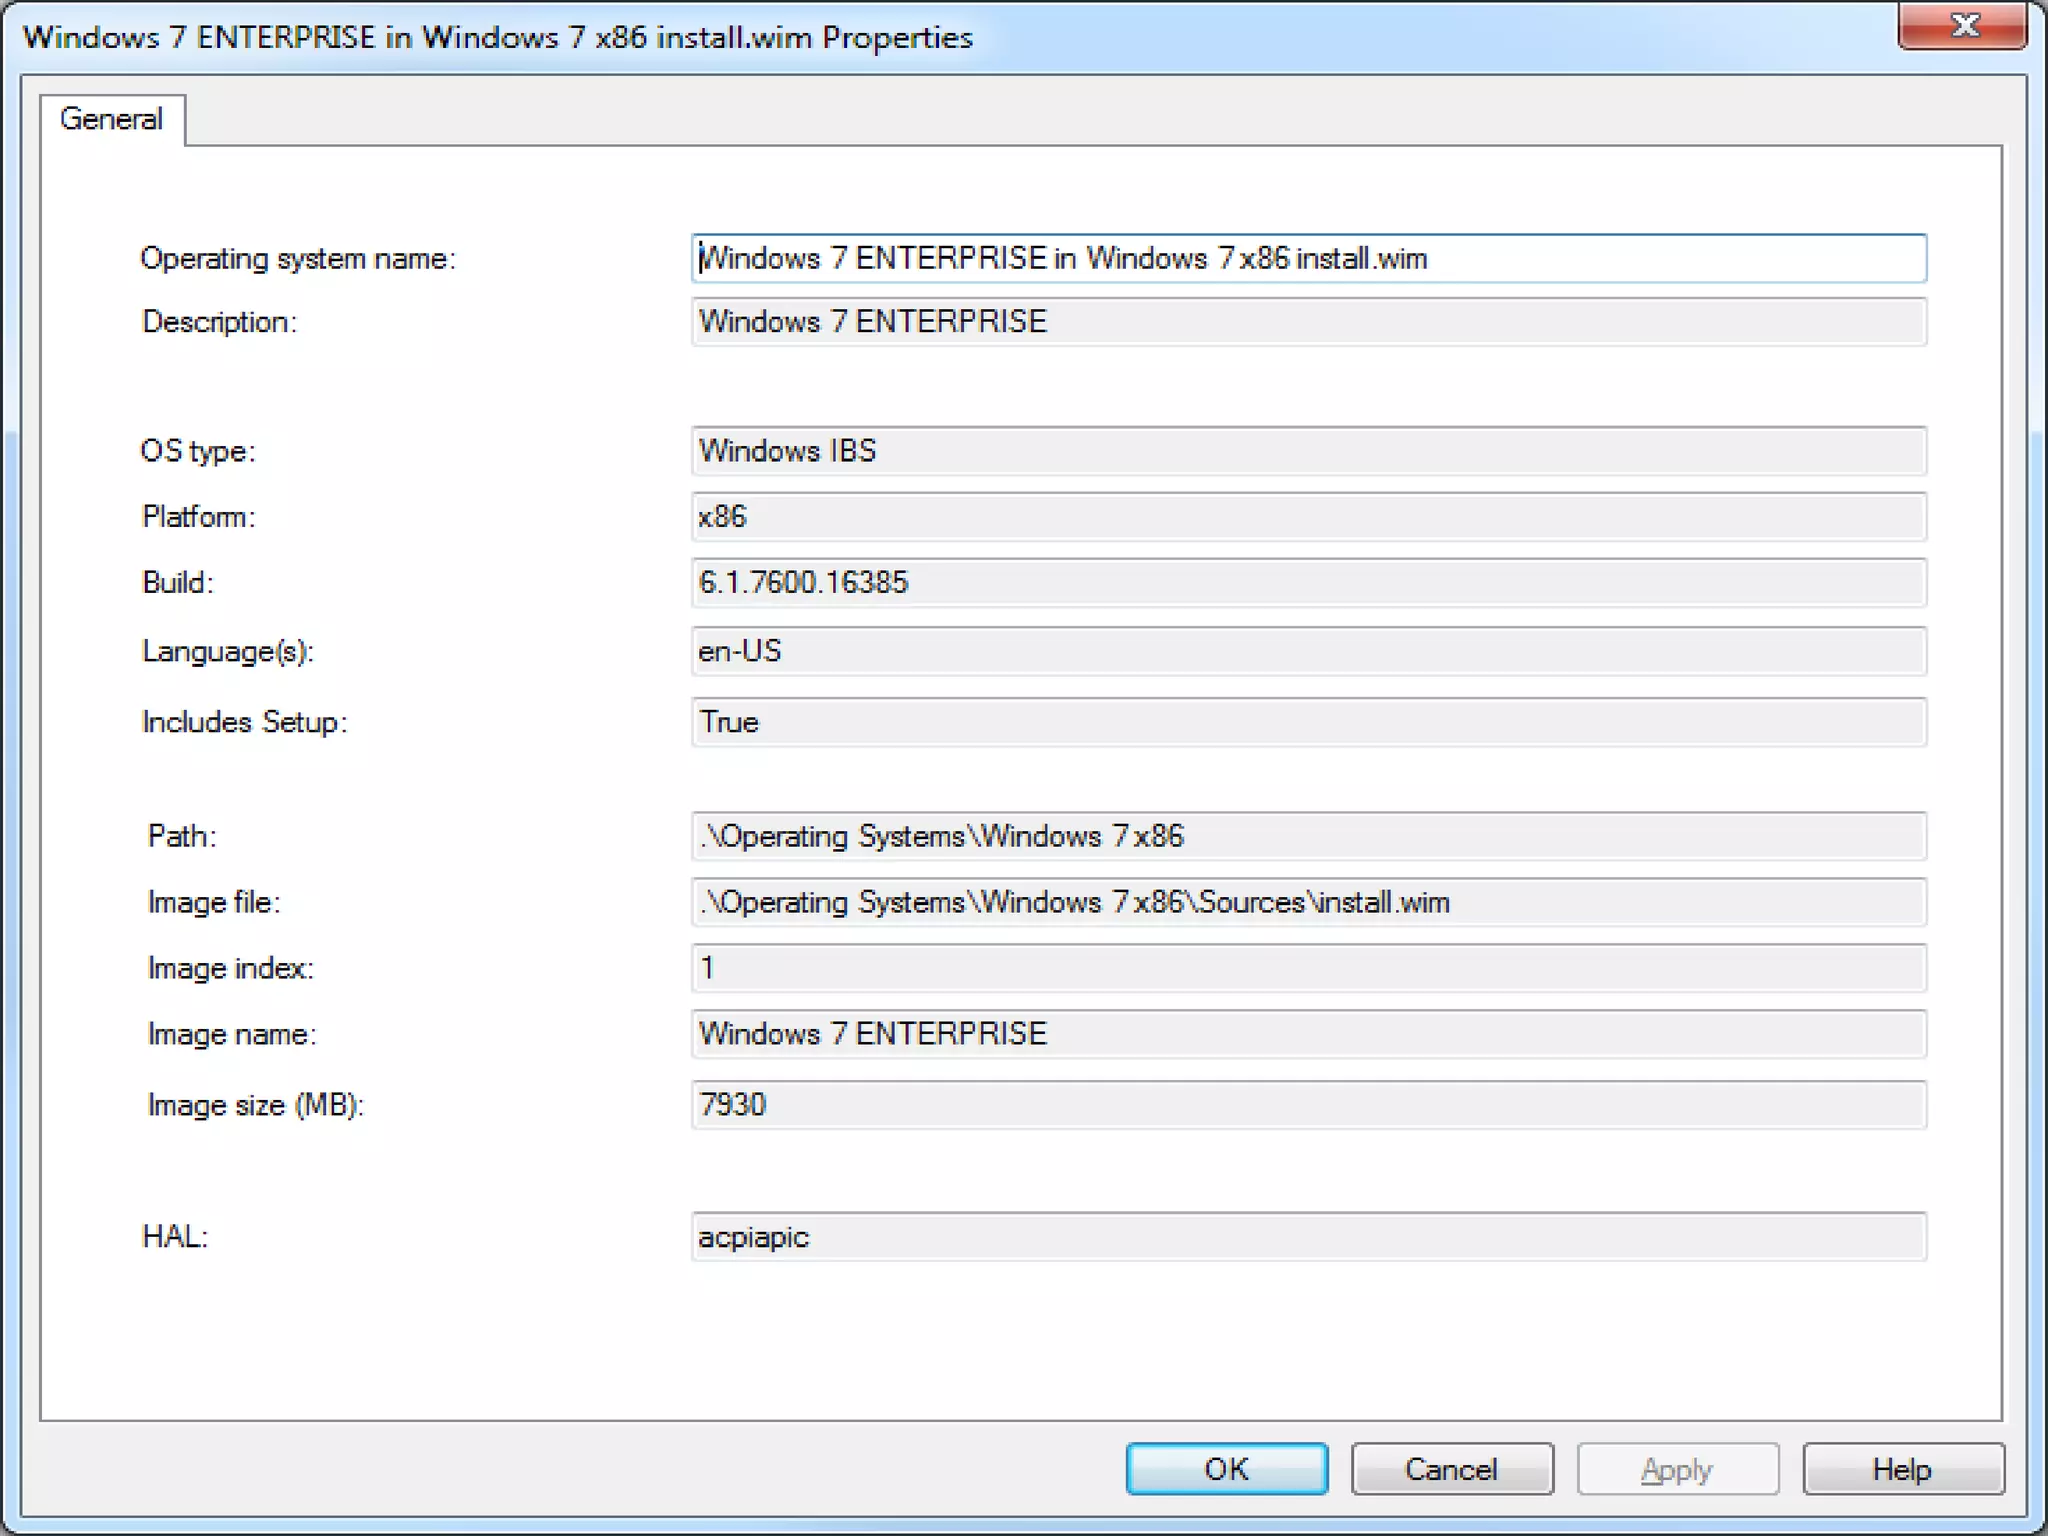The image size is (2048, 1536).
Task: Click the dialog title bar text
Action: click(498, 38)
